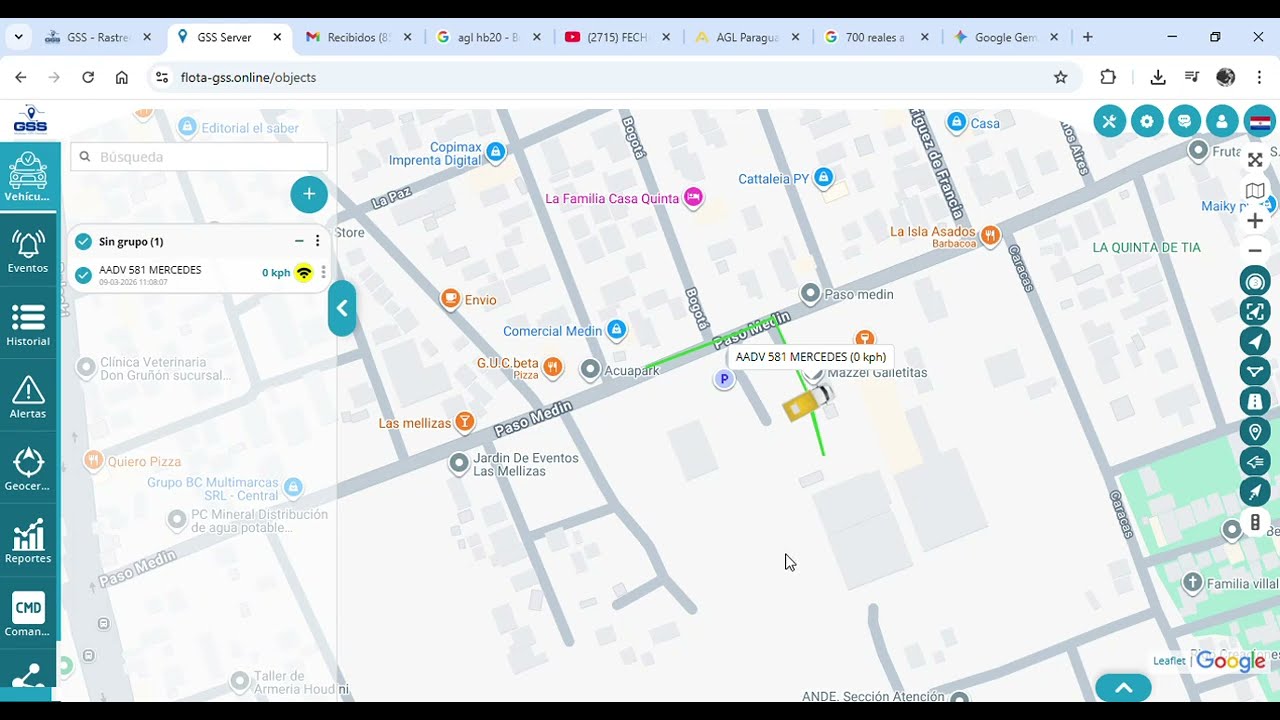1280x720 pixels.
Task: Expand the bottom panel up-chevron
Action: (x=1123, y=688)
